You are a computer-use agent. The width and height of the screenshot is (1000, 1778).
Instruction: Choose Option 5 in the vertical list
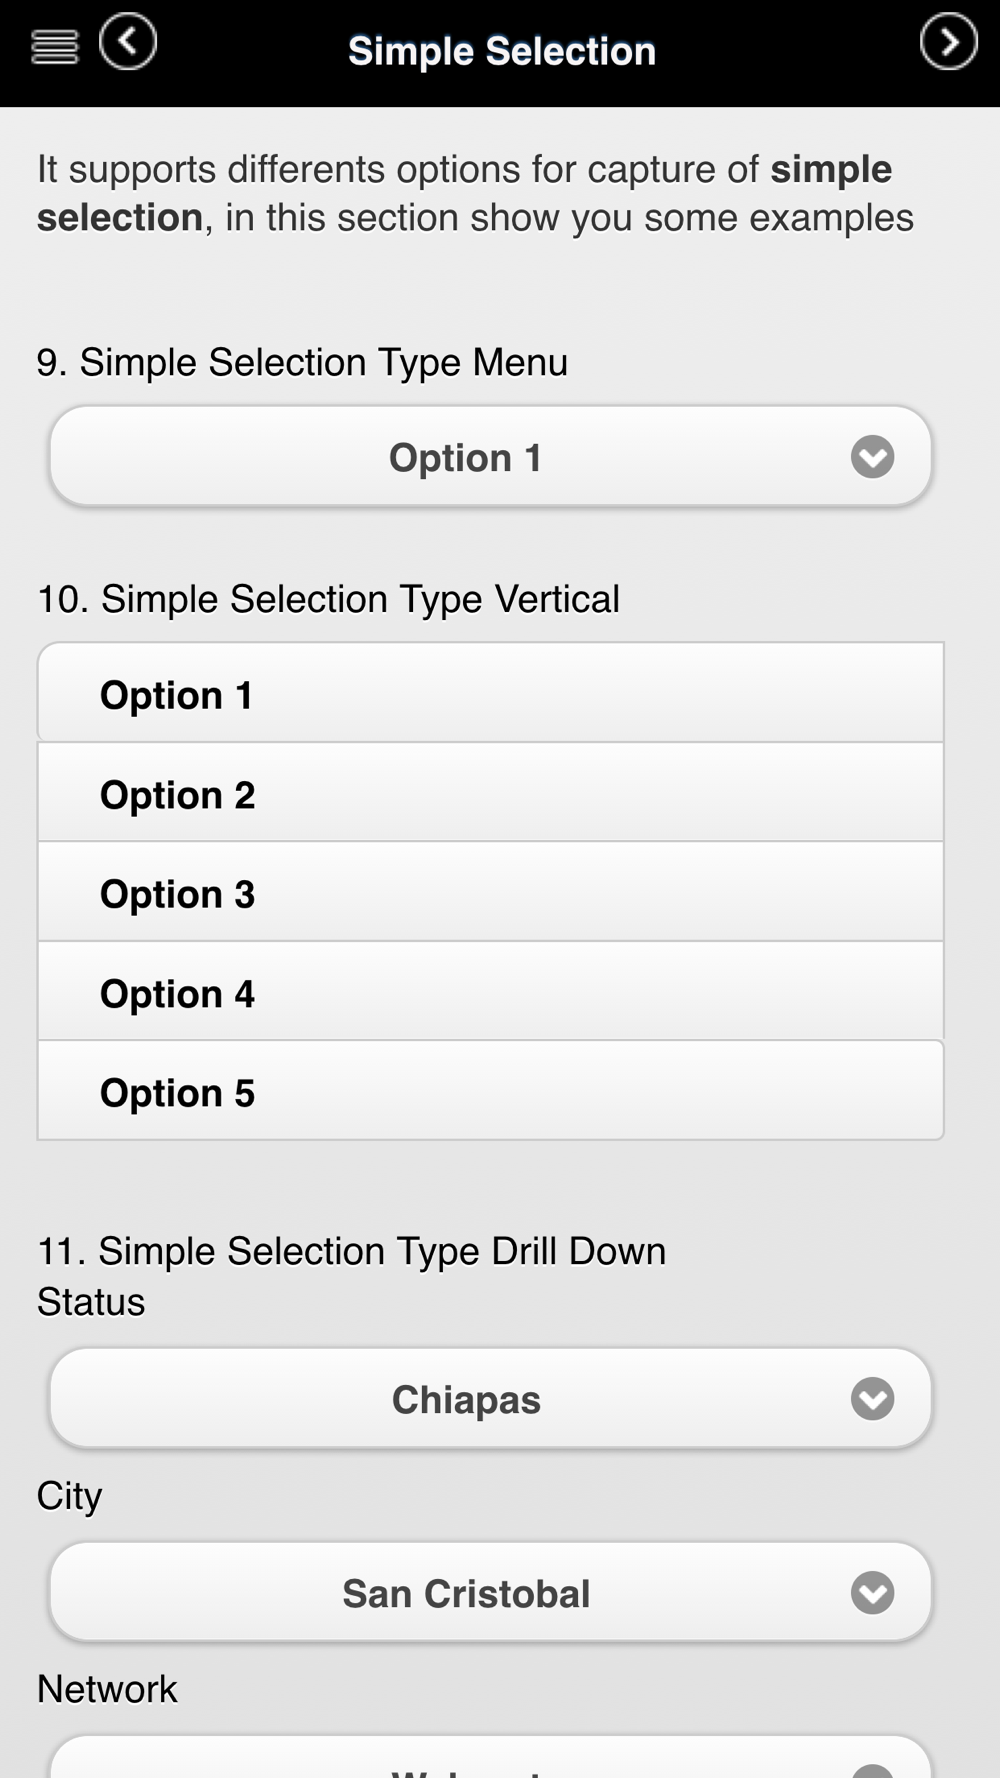pyautogui.click(x=491, y=1090)
